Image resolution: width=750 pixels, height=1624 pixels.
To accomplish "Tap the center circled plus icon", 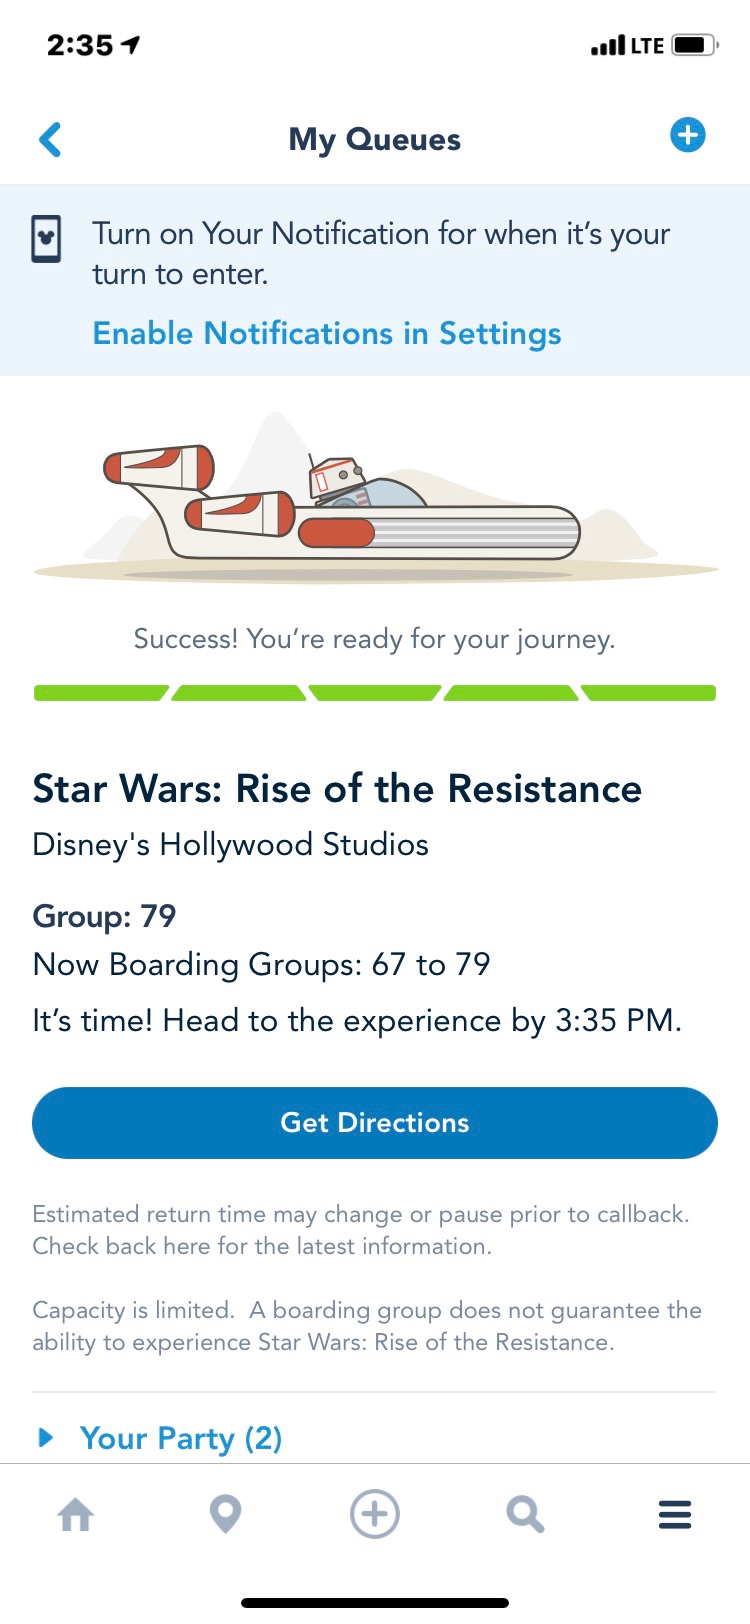I will [x=375, y=1514].
